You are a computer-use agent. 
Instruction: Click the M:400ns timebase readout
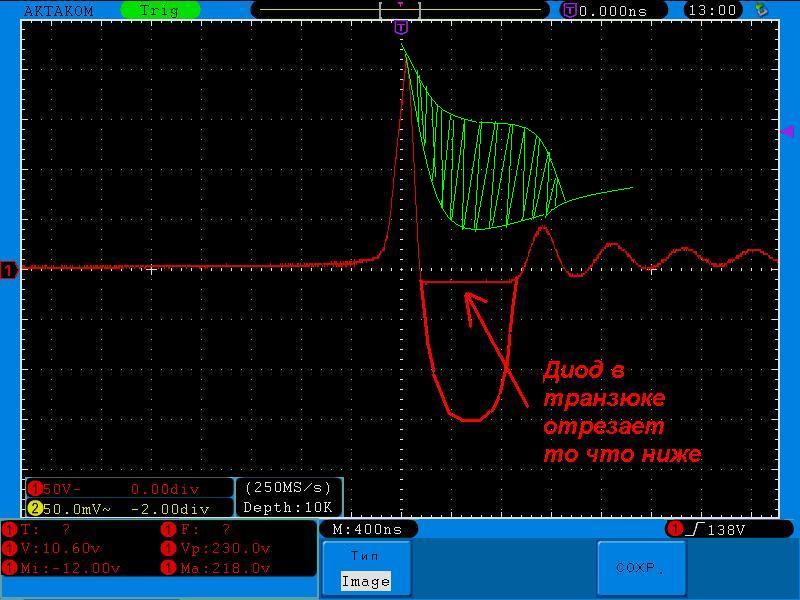pos(367,529)
